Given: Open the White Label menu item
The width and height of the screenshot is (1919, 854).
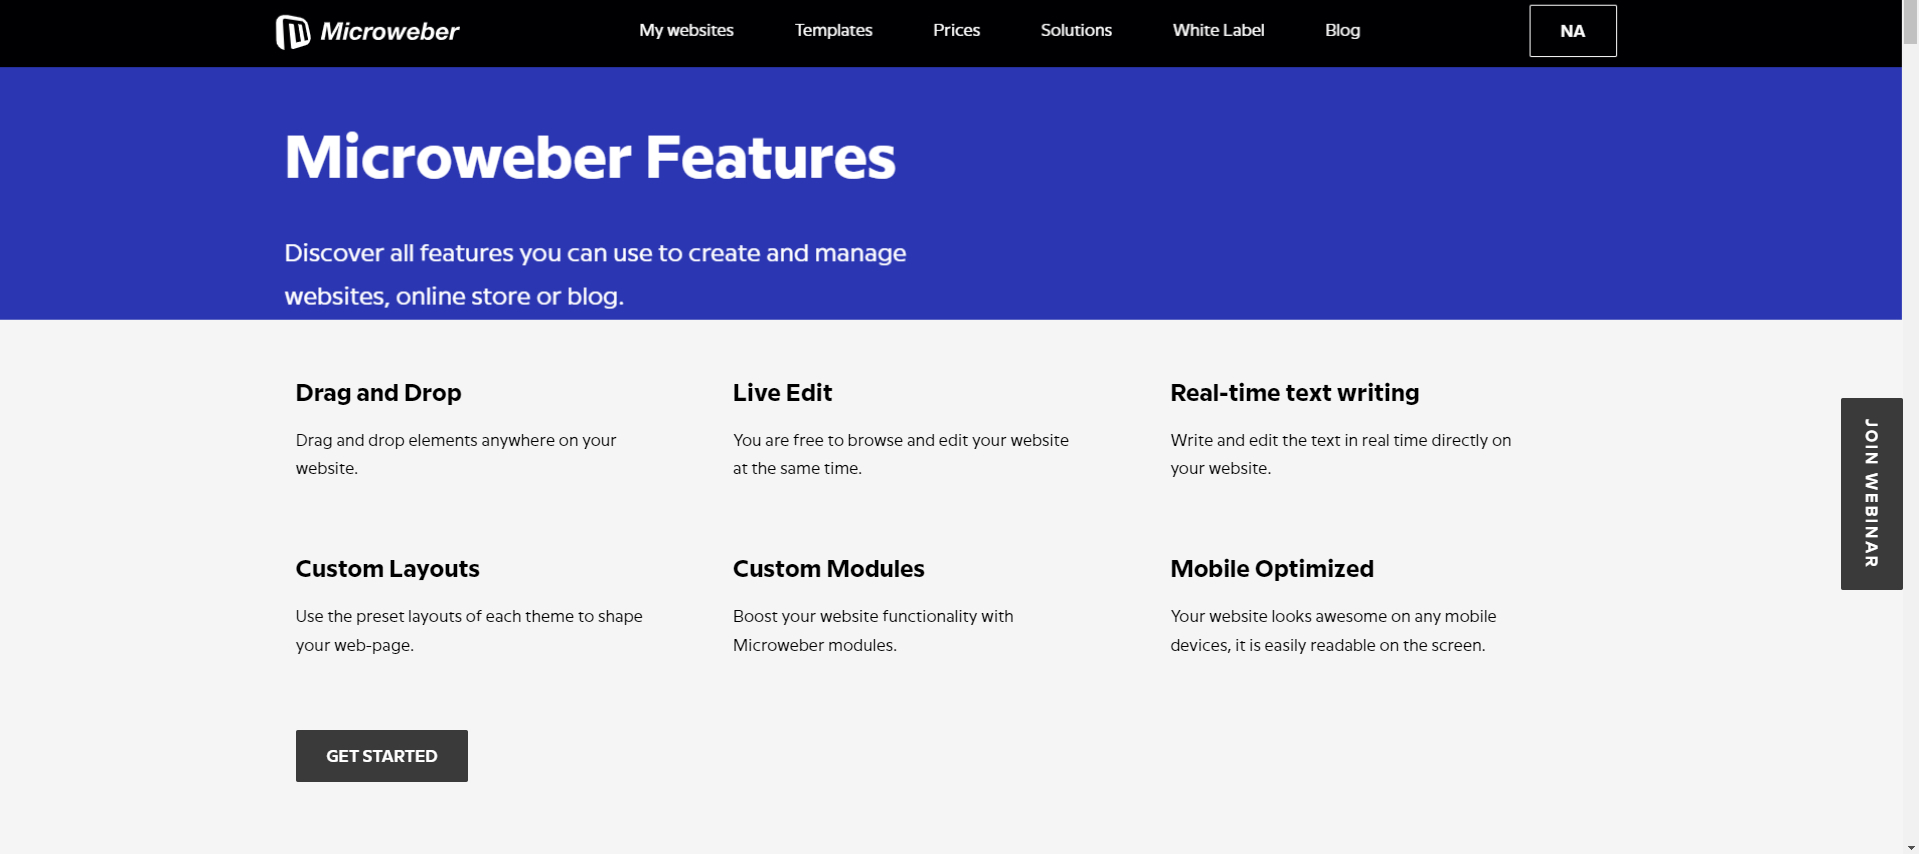Looking at the screenshot, I should coord(1218,30).
